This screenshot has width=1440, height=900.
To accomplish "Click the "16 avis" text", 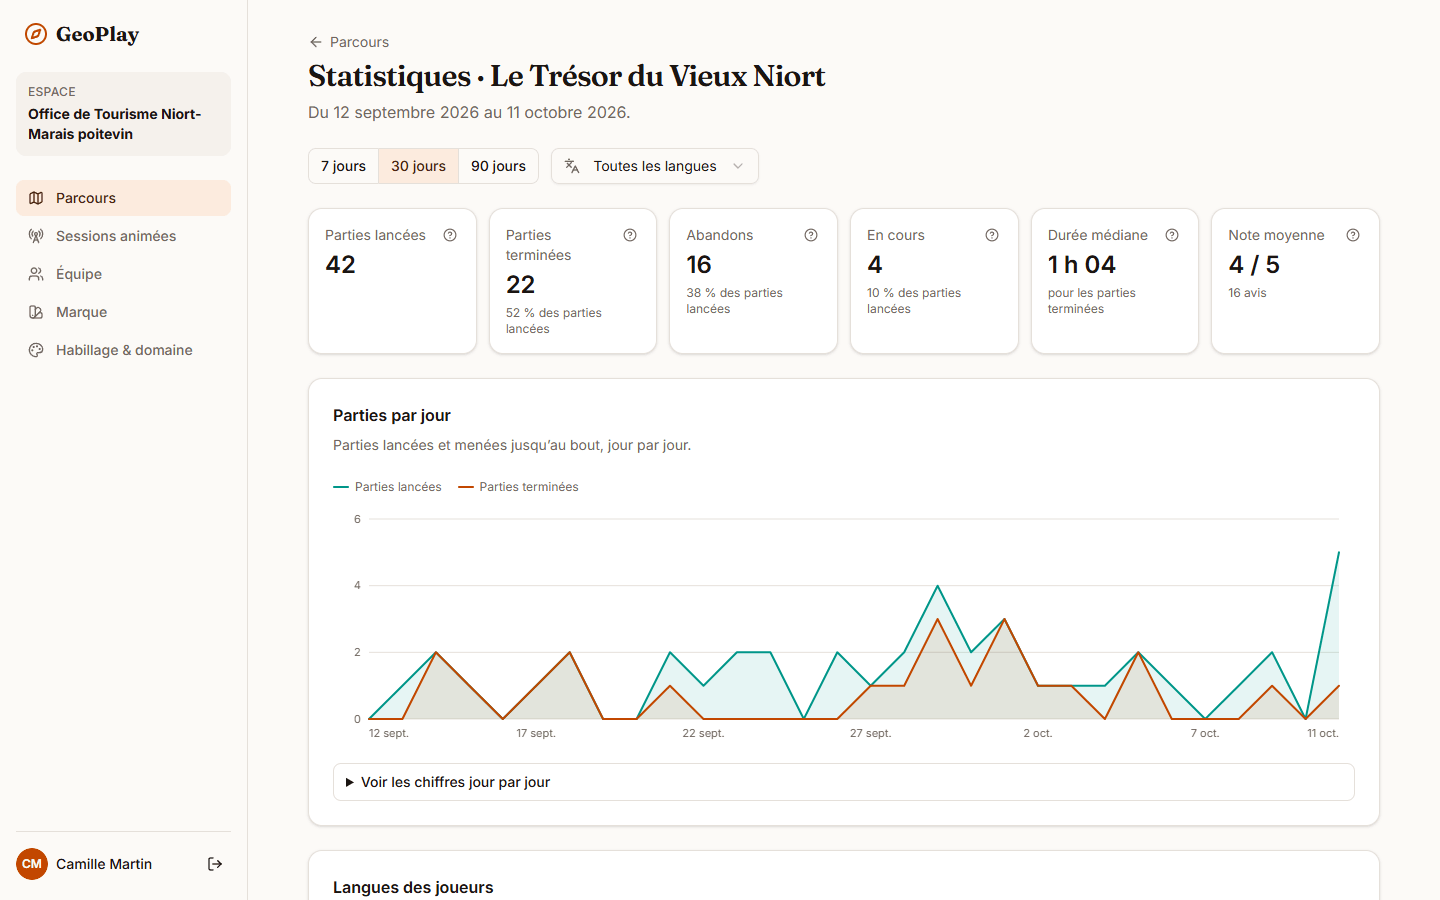I will click(x=1247, y=293).
